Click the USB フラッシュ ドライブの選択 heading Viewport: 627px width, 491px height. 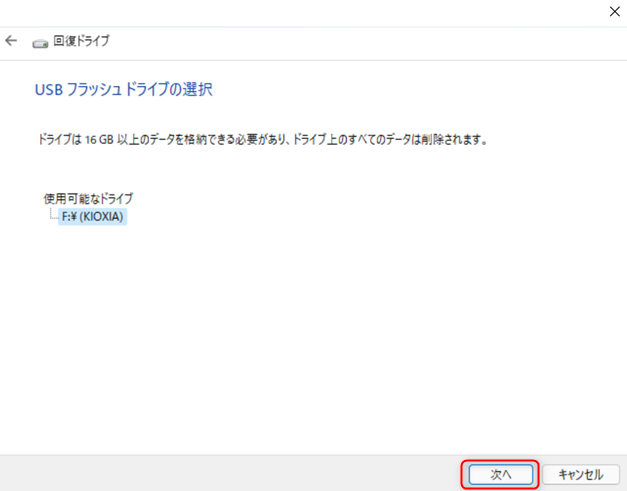[124, 90]
